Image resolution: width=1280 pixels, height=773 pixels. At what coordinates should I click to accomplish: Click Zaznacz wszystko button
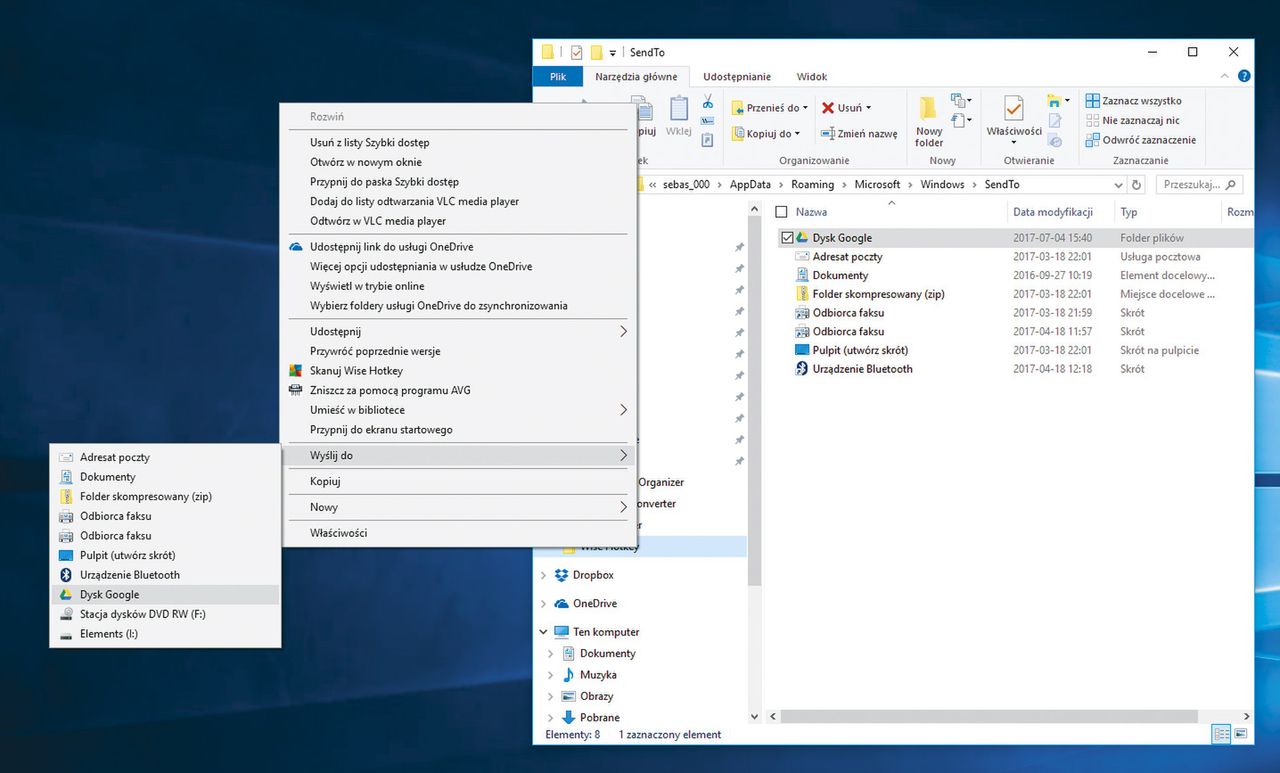(1134, 101)
